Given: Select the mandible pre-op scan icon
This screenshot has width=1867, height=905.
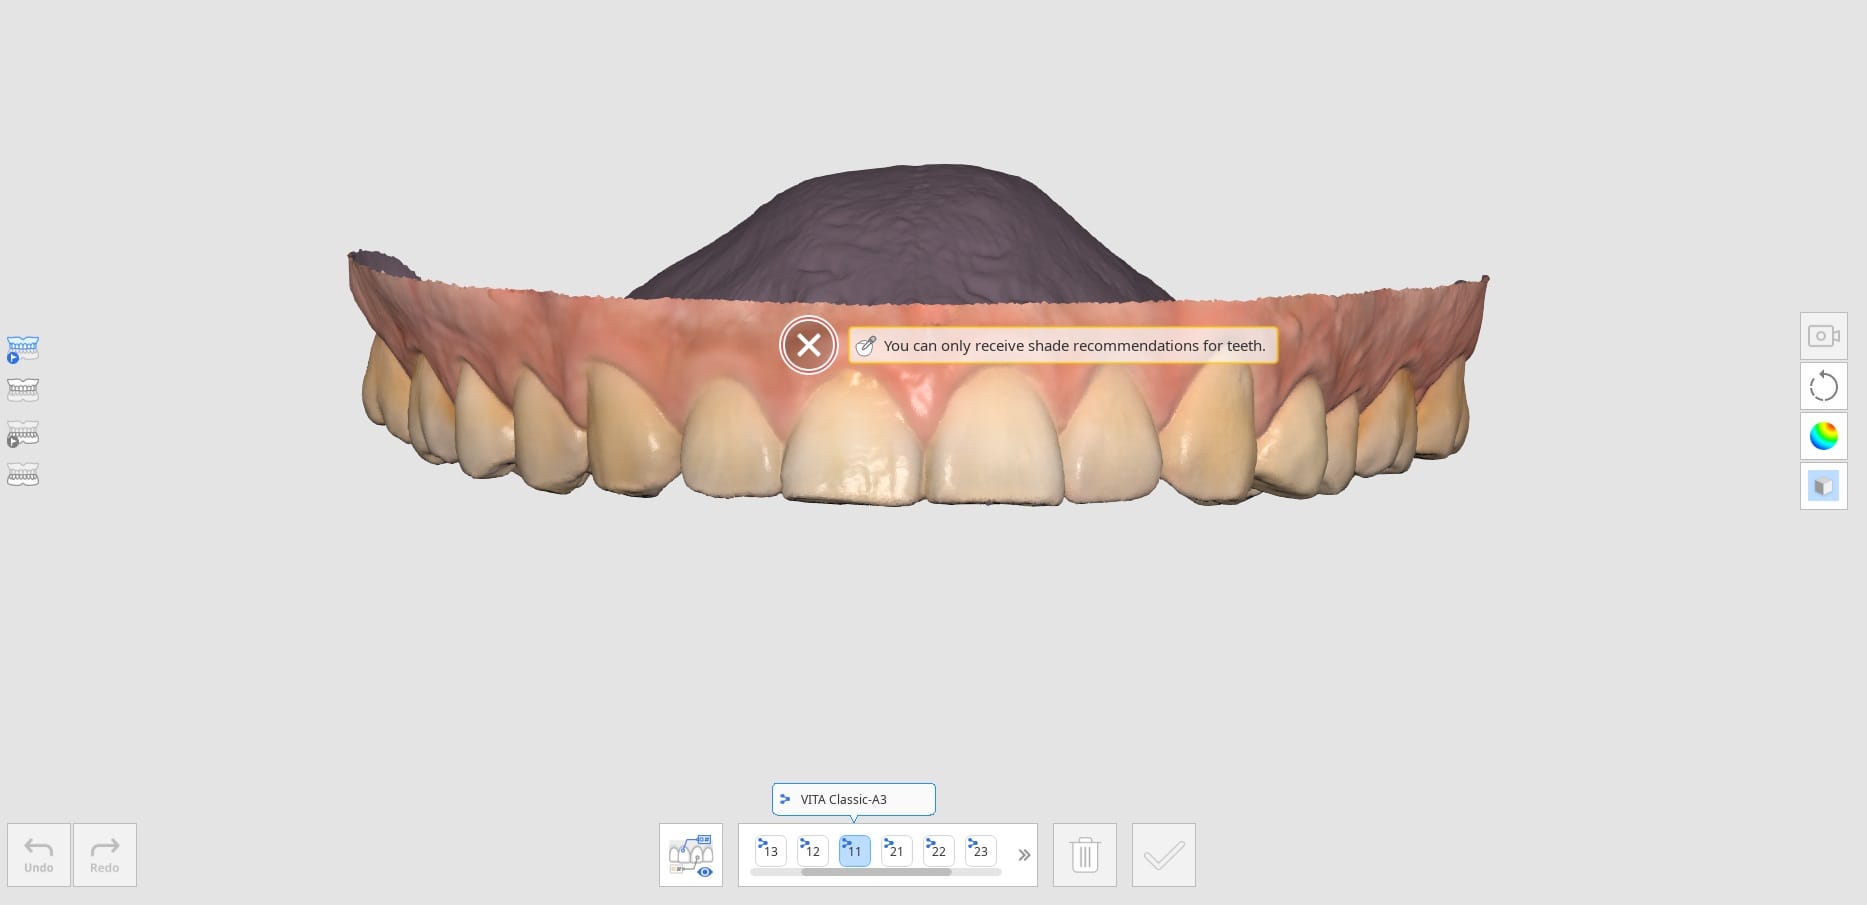Looking at the screenshot, I should tap(23, 433).
